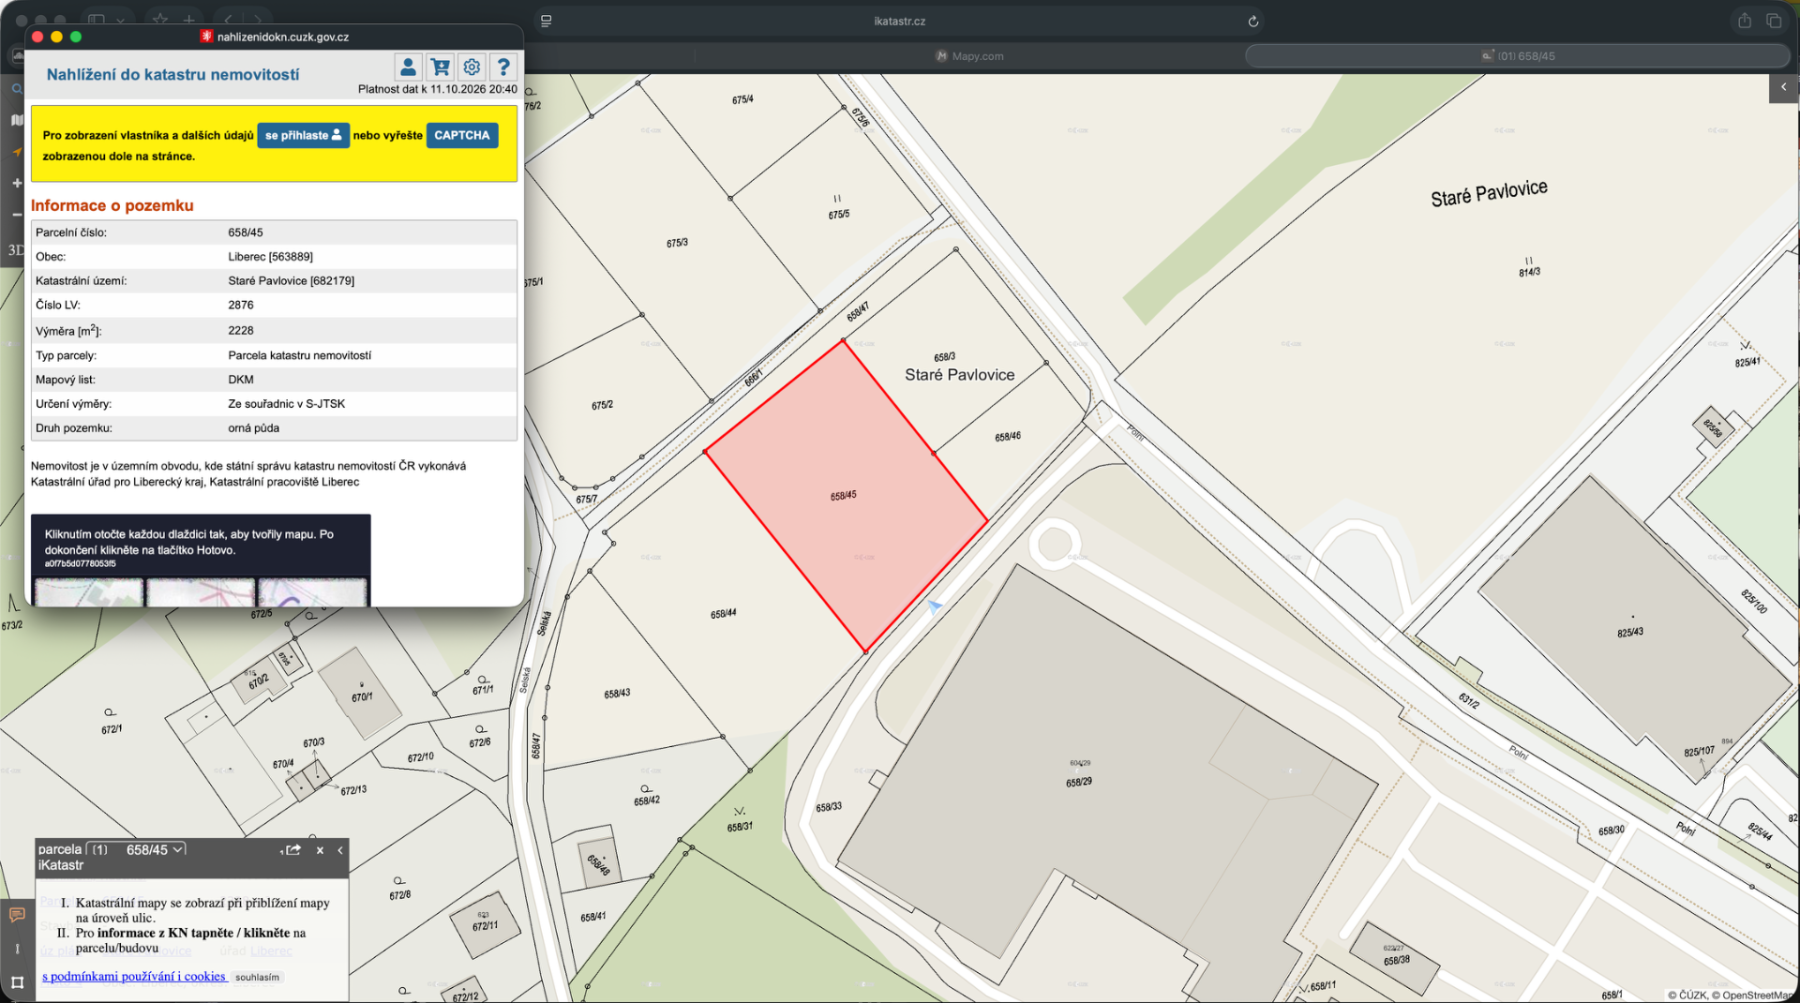Viewport: 1800px width, 1003px height.
Task: Open the shopping cart icon
Action: 440,67
